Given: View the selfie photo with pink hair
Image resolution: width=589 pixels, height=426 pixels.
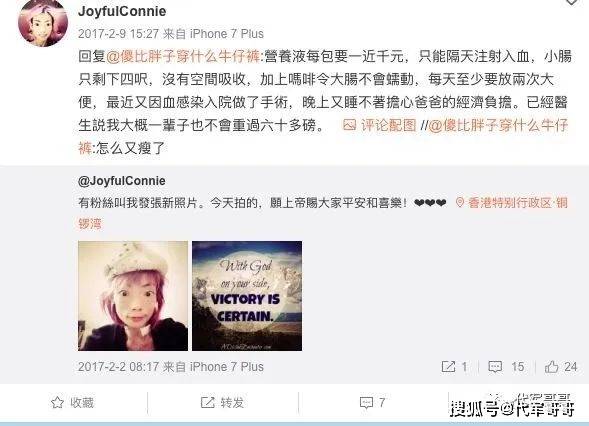Looking at the screenshot, I should (133, 296).
